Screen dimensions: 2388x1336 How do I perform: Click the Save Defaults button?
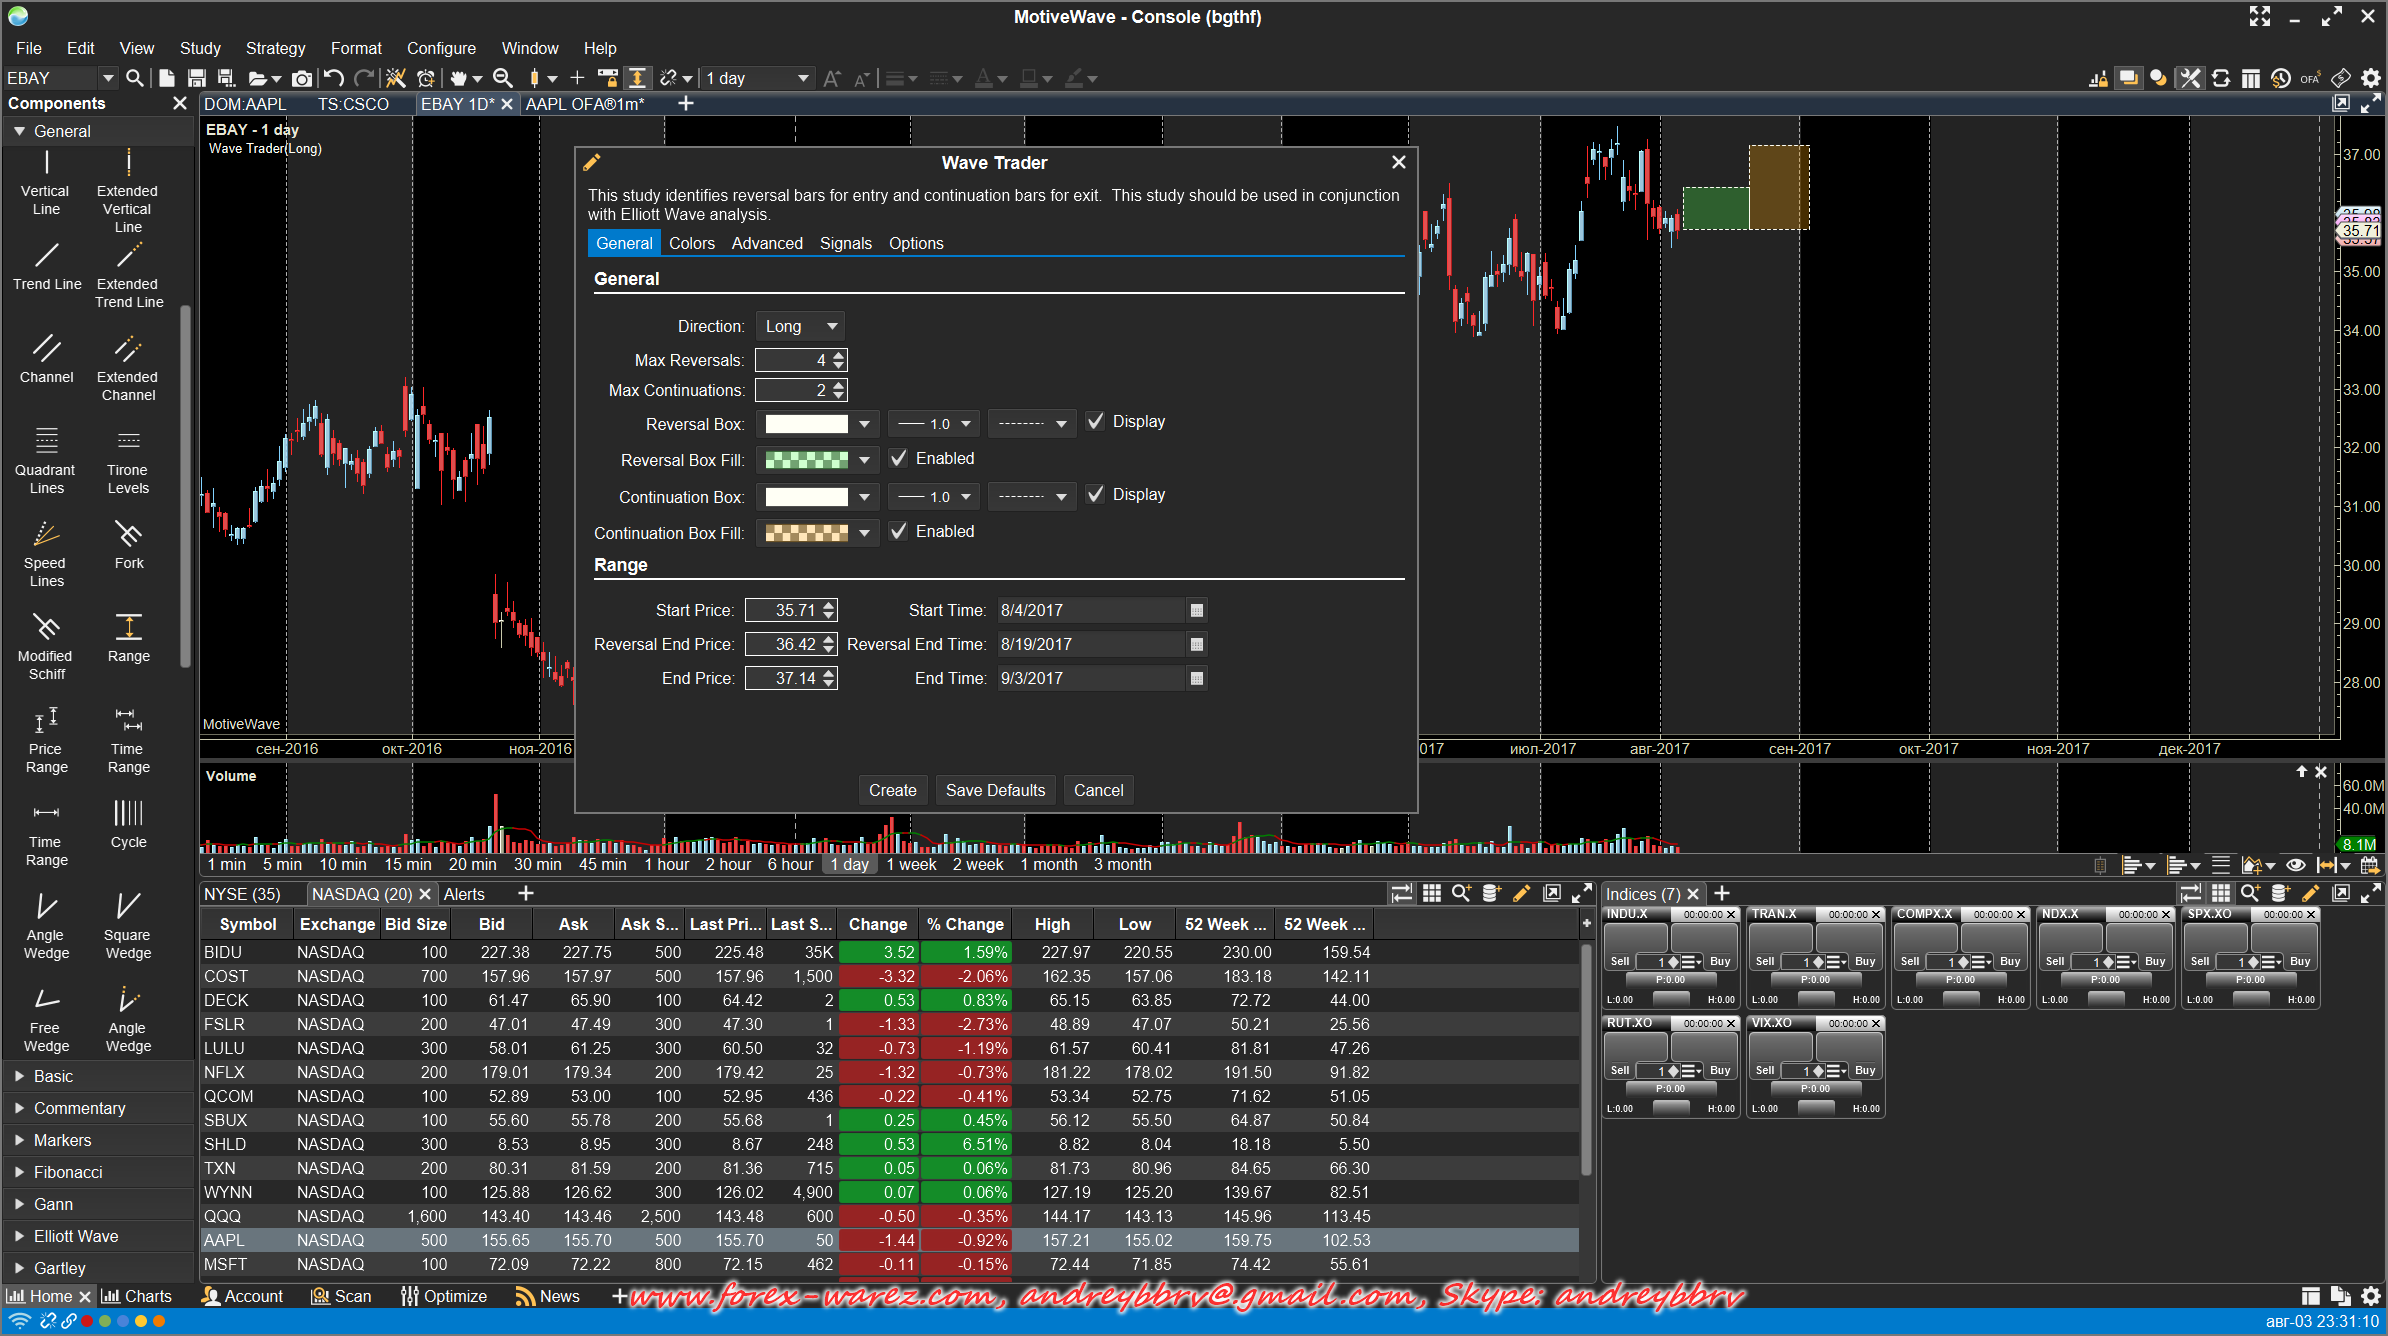pos(994,790)
